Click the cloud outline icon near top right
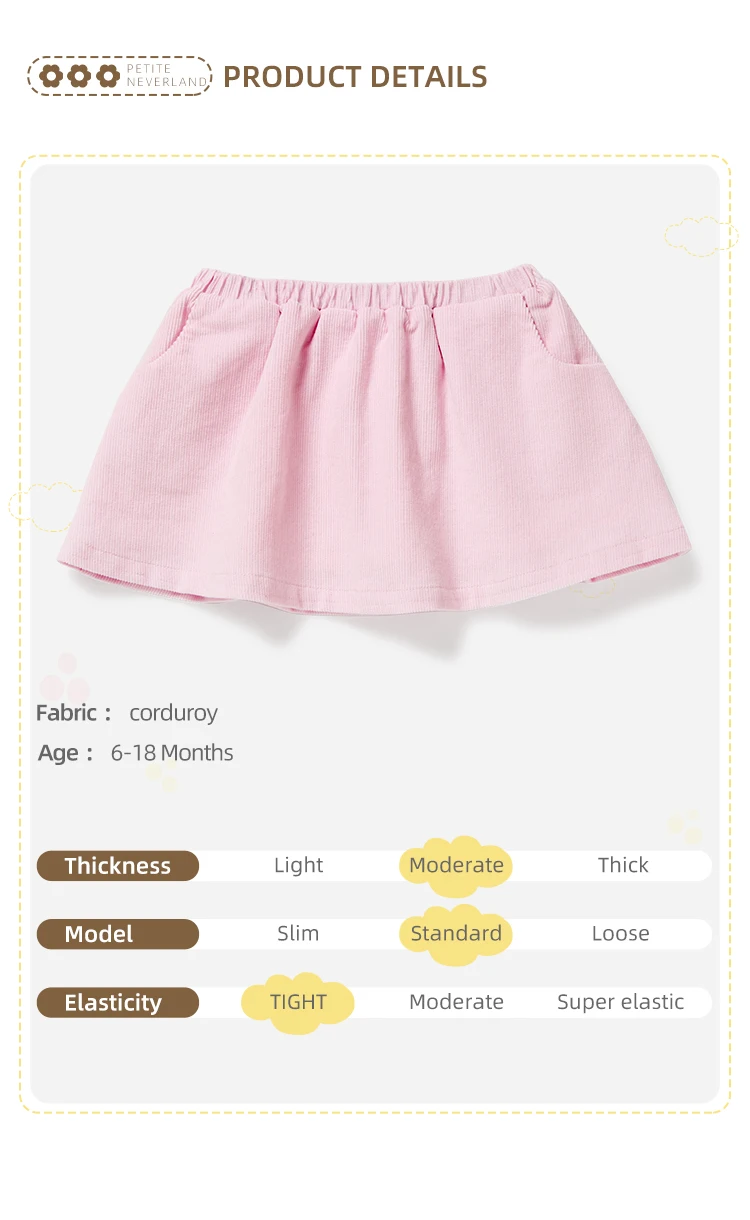Image resolution: width=750 pixels, height=1220 pixels. [x=701, y=235]
